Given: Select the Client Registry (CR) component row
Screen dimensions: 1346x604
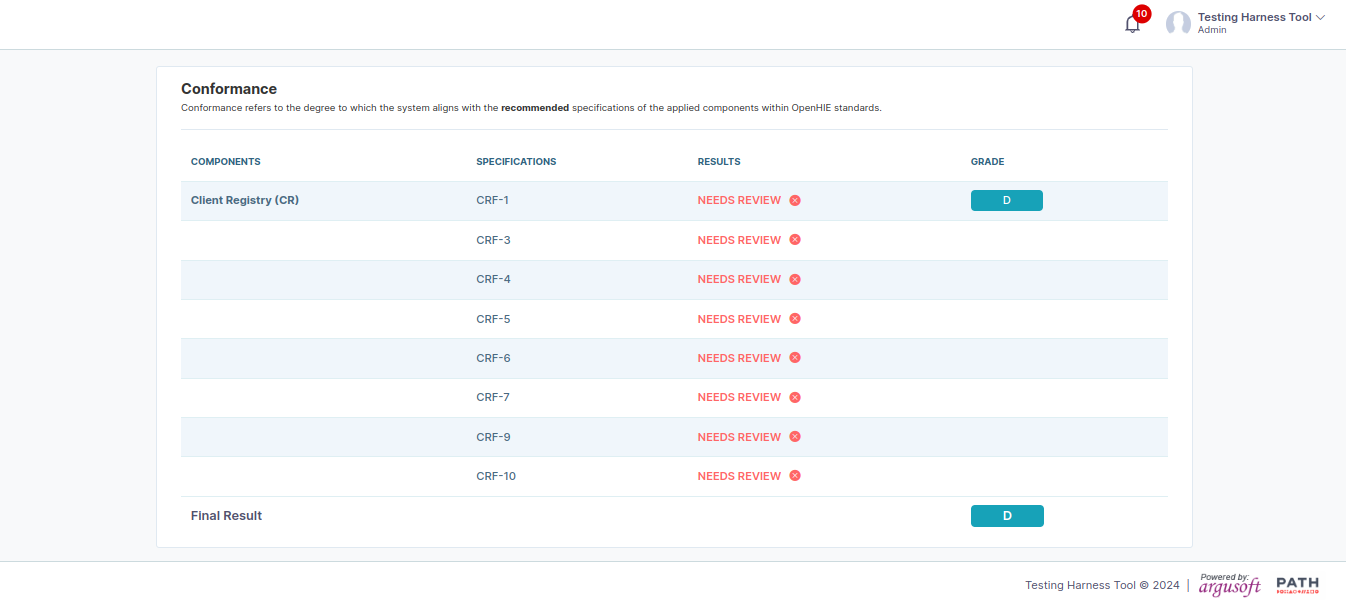Looking at the screenshot, I should (674, 201).
